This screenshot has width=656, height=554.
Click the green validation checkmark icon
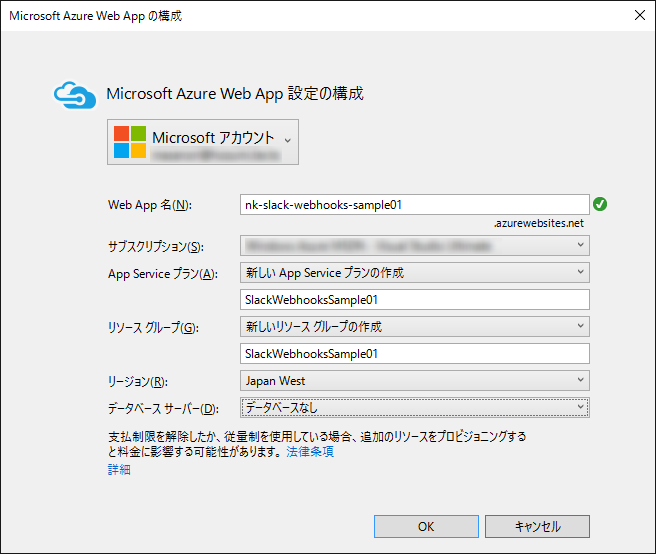point(600,204)
